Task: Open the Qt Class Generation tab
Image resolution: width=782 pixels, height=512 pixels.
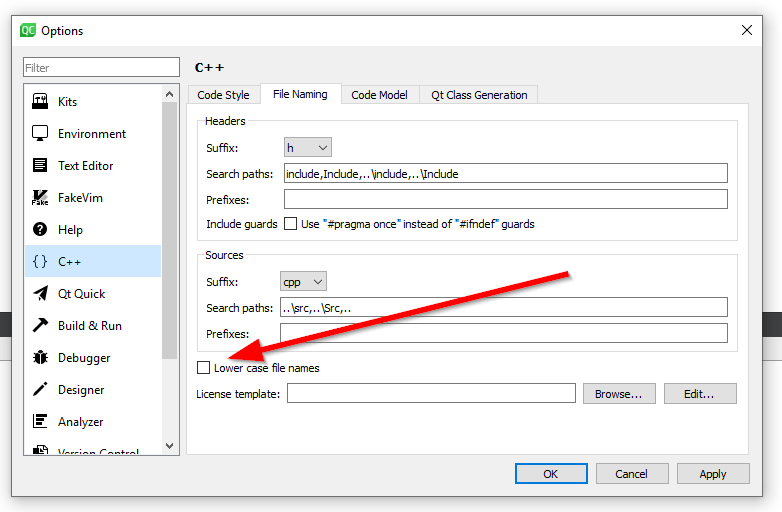Action: click(479, 95)
